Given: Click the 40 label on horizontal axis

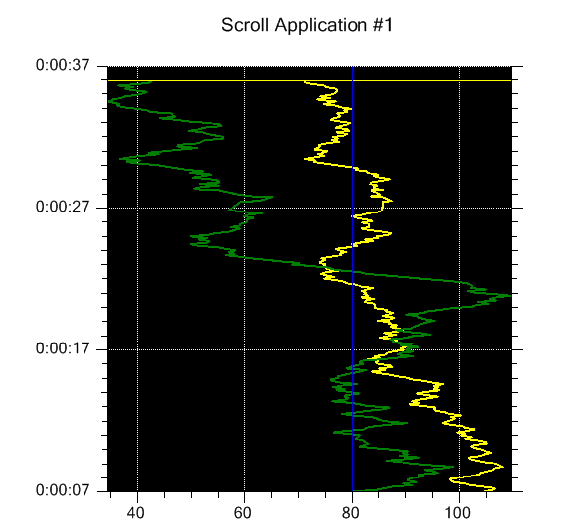Looking at the screenshot, I should click(x=135, y=513).
